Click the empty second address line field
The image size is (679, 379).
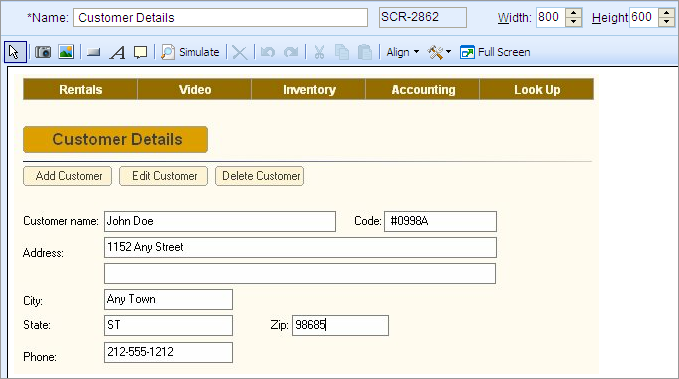[x=300, y=273]
